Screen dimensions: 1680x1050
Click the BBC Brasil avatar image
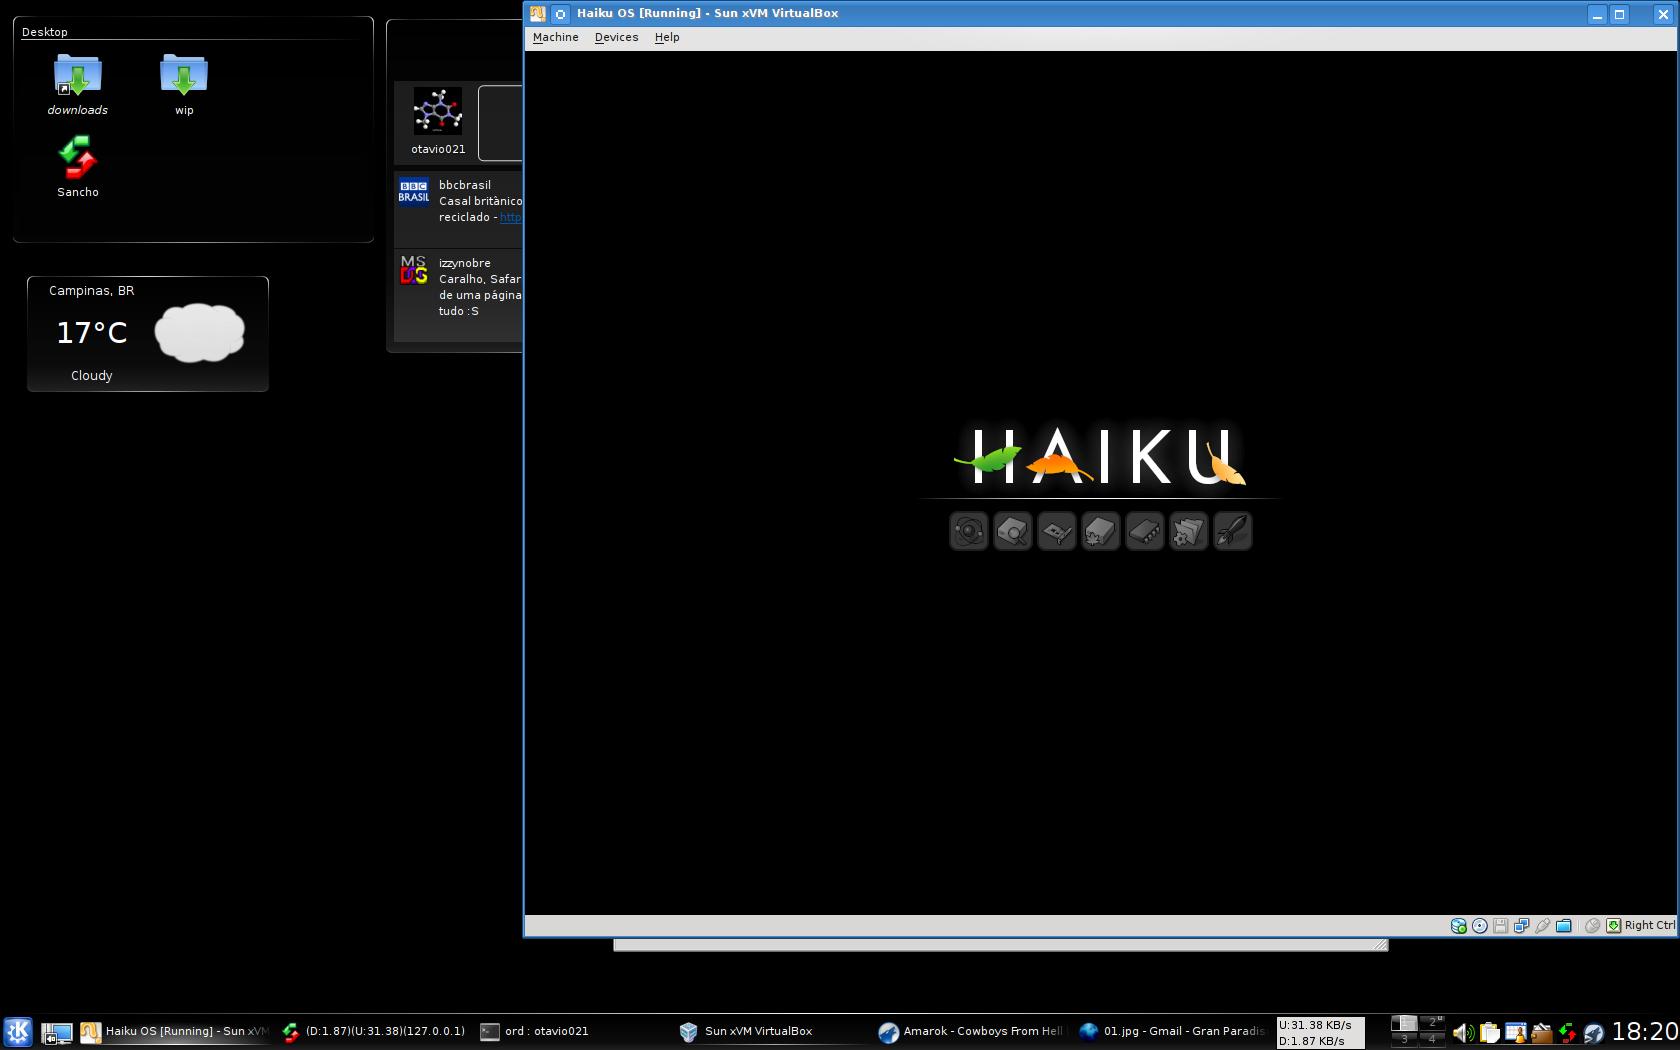coord(414,192)
